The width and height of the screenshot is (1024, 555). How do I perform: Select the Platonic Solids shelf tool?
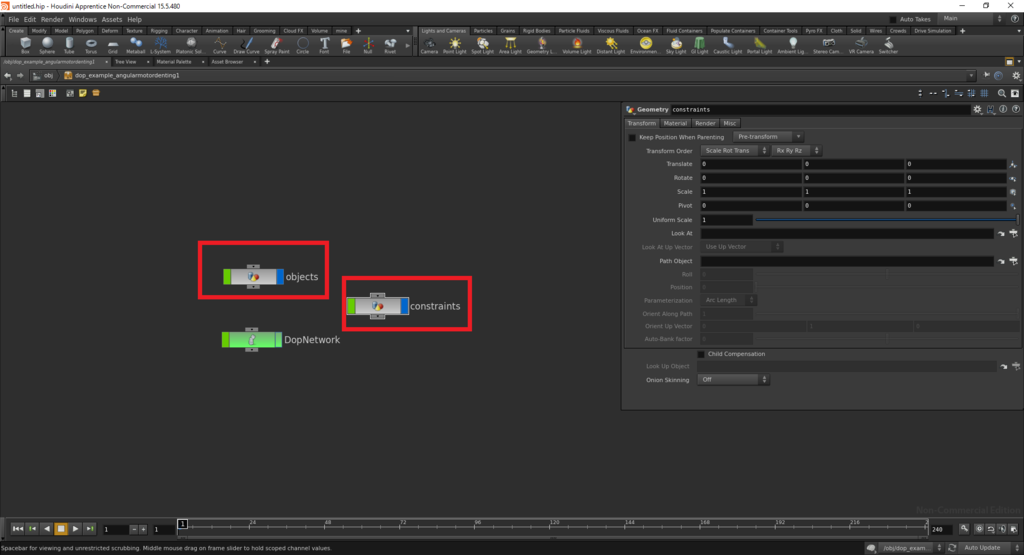point(191,45)
